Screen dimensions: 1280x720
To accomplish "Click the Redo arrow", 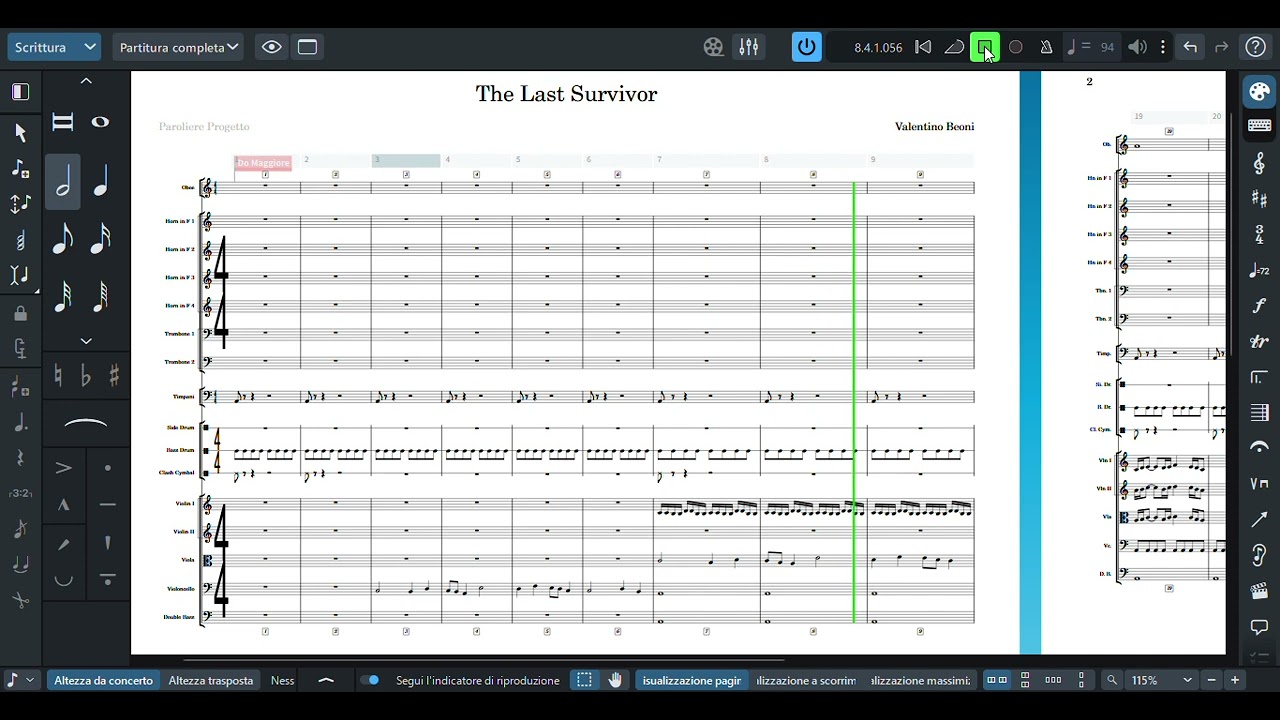I will [x=1221, y=47].
